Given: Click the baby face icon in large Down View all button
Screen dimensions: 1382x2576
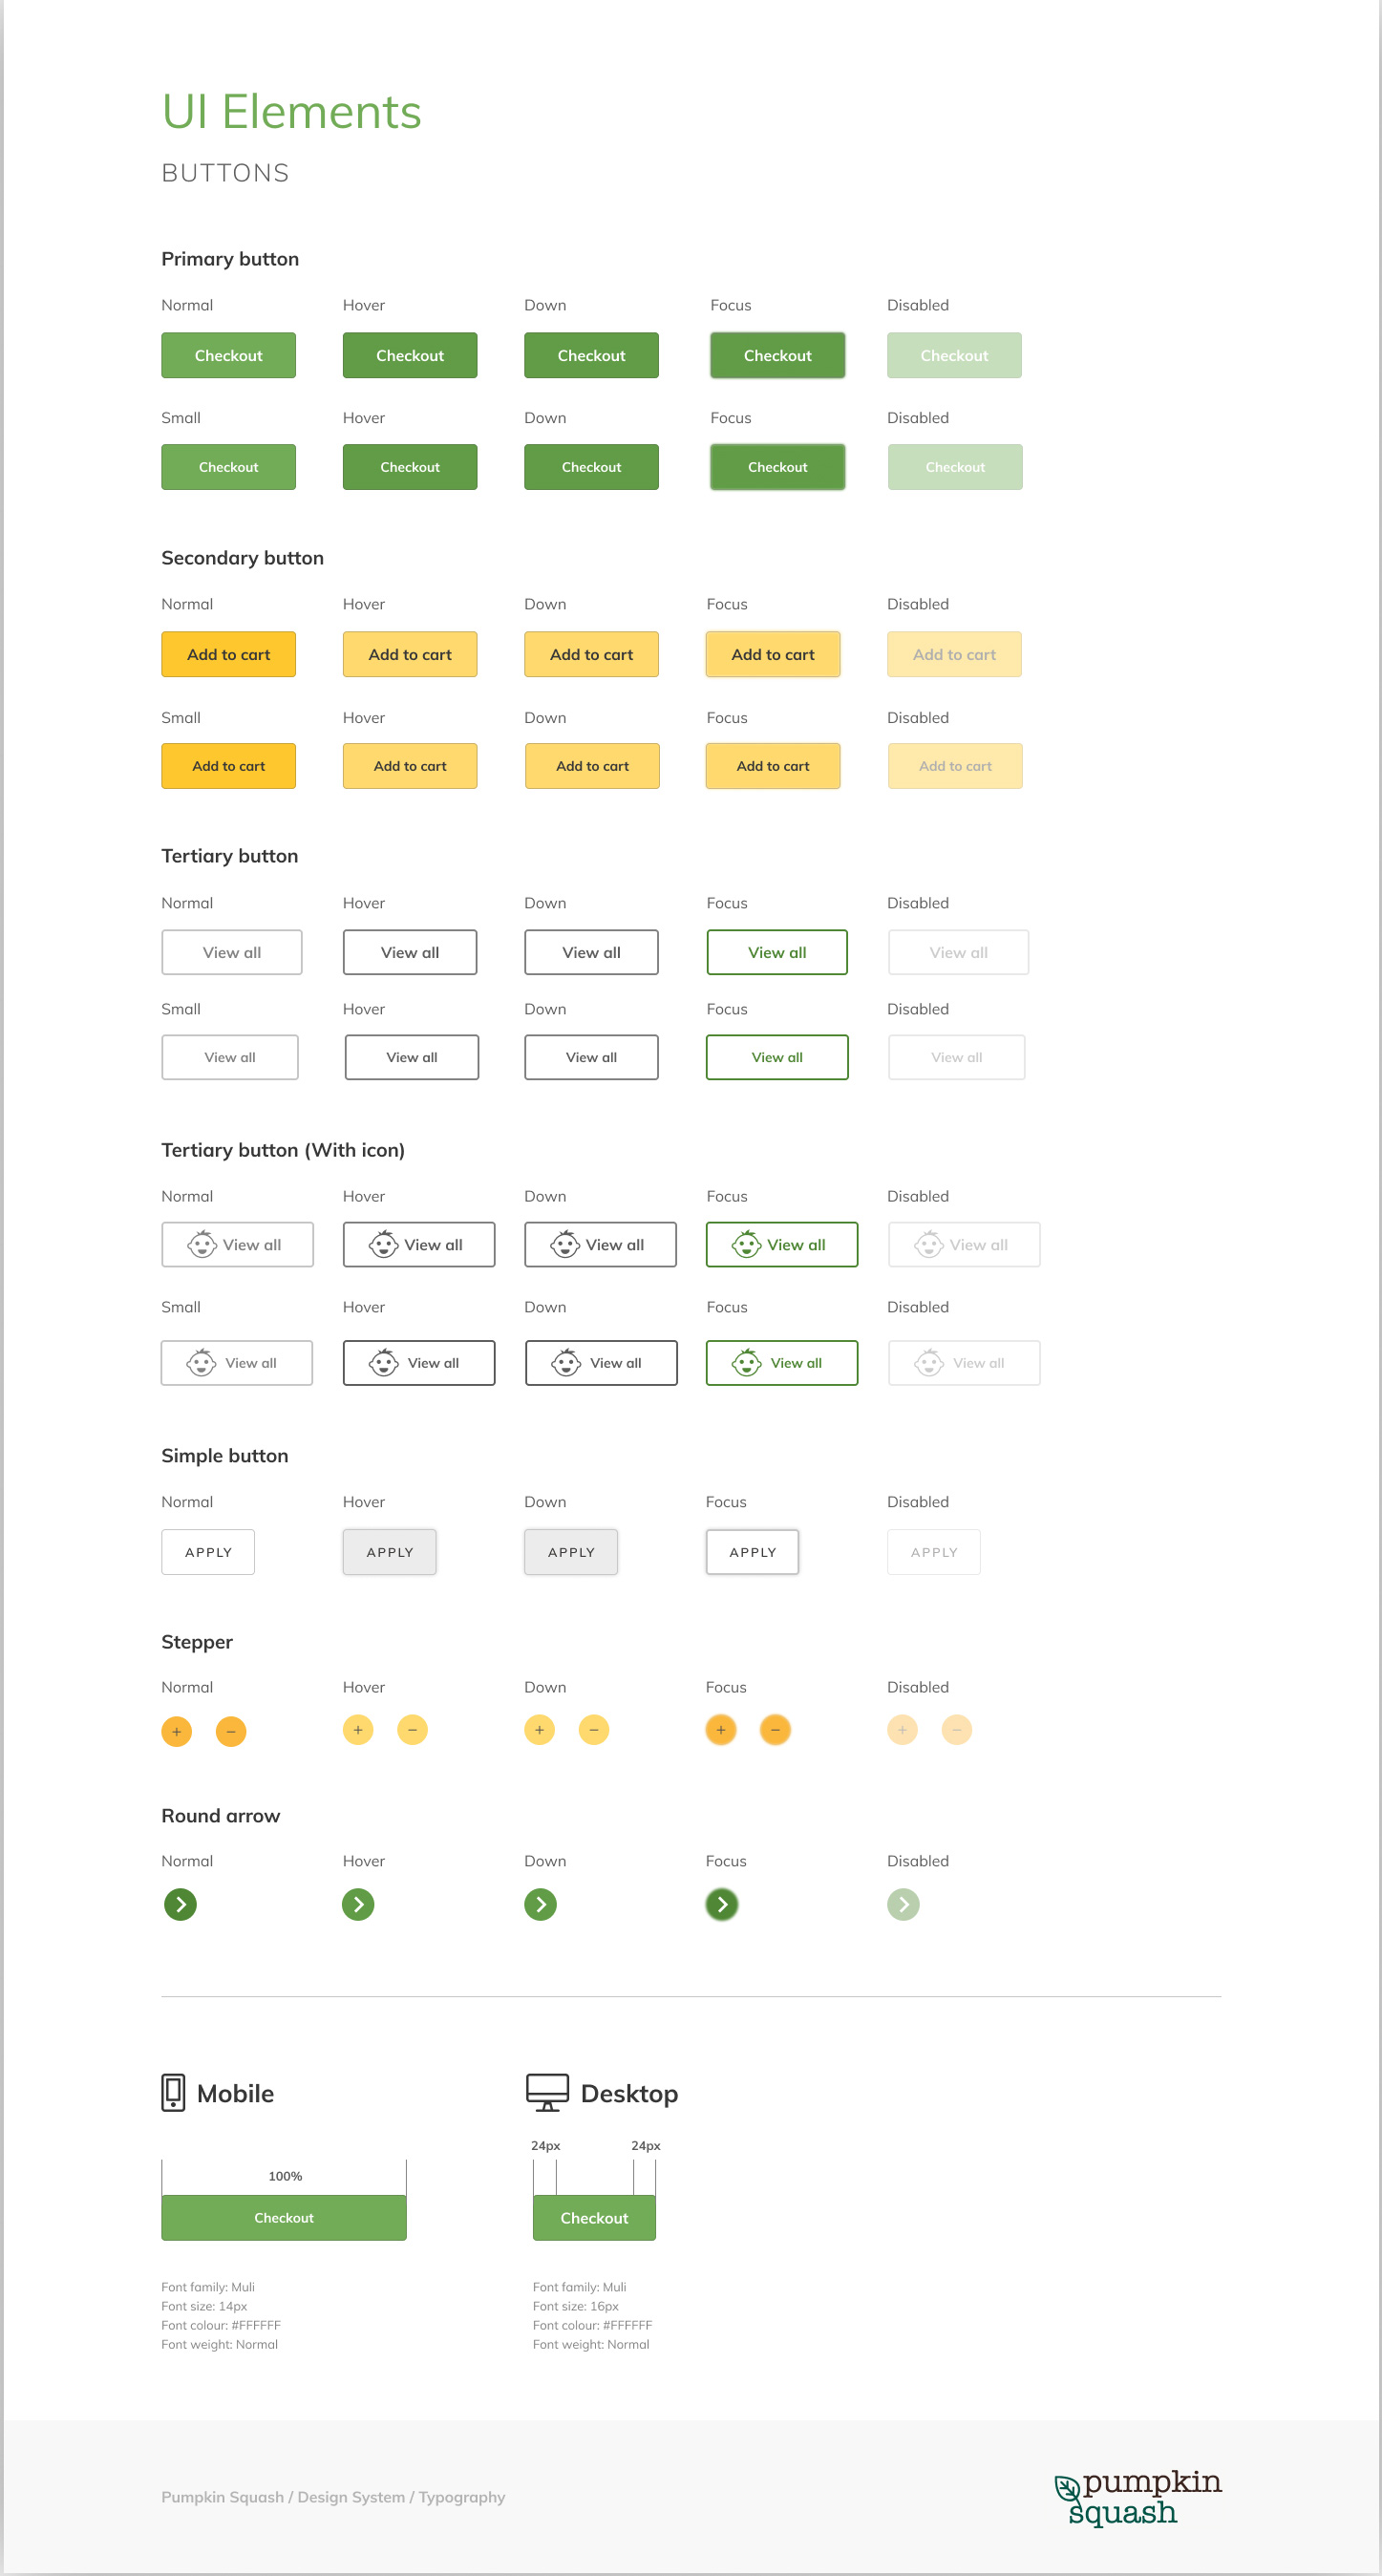Looking at the screenshot, I should 565,1245.
